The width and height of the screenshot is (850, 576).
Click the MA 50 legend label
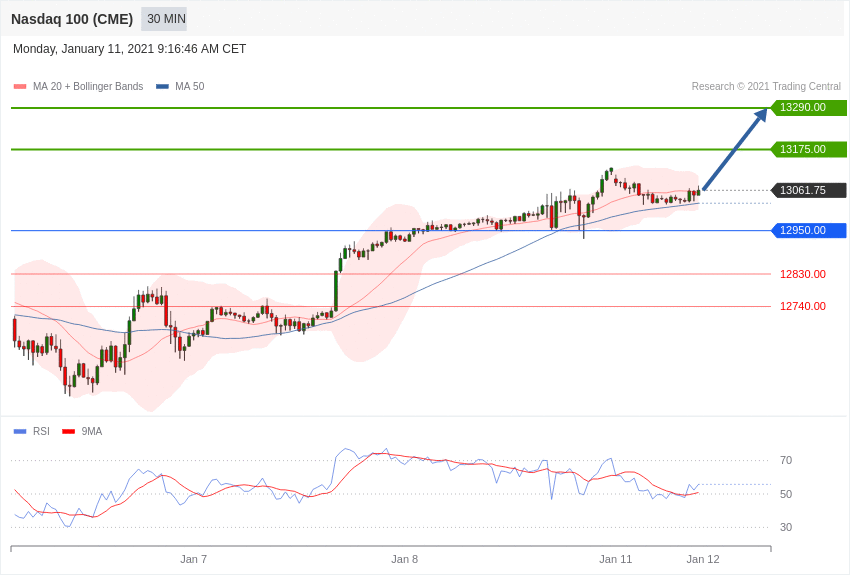190,86
